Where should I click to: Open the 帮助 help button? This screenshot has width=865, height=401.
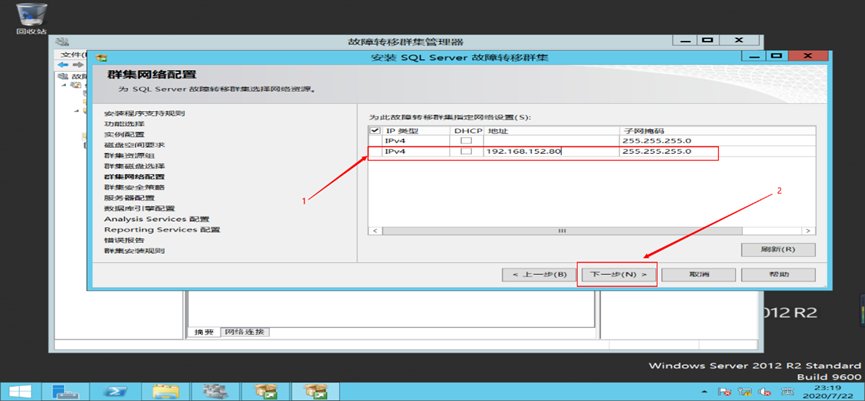coord(778,275)
